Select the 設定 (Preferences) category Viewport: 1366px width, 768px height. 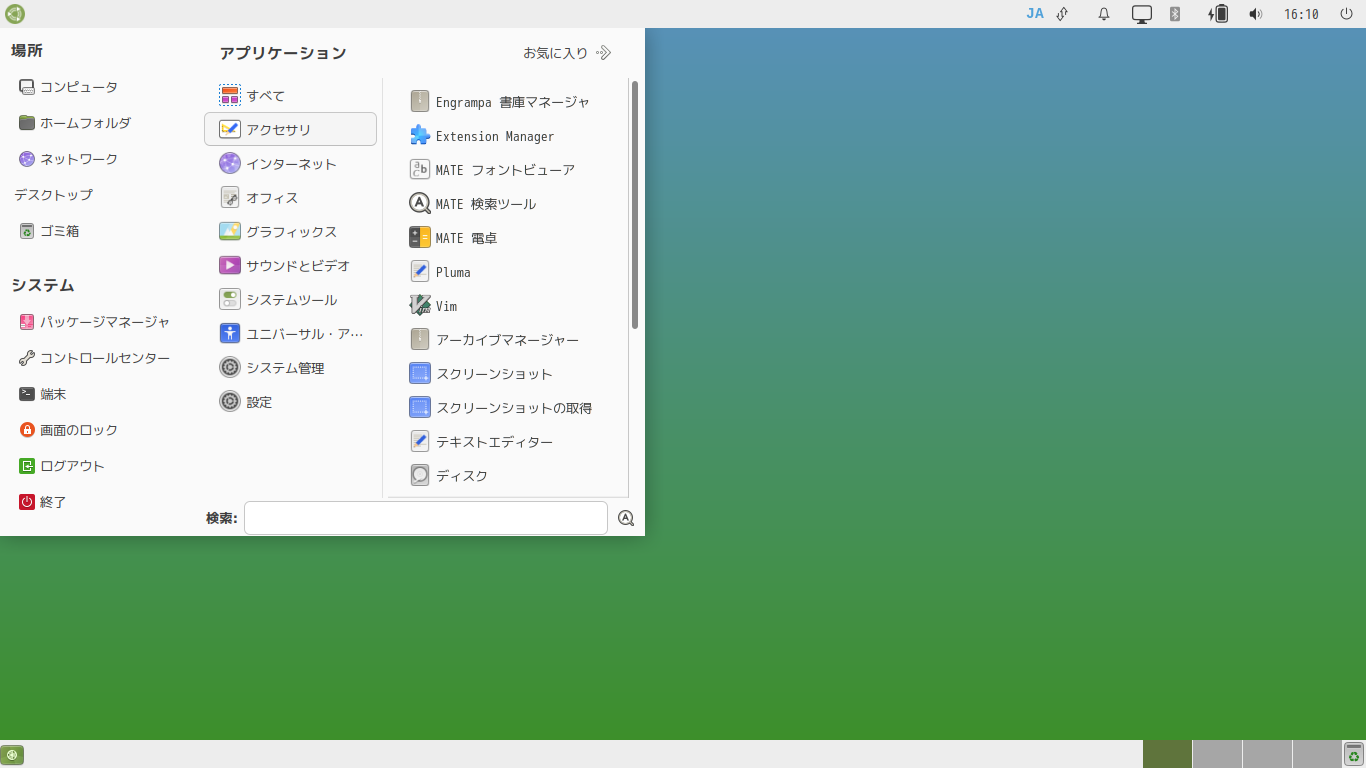pos(290,402)
